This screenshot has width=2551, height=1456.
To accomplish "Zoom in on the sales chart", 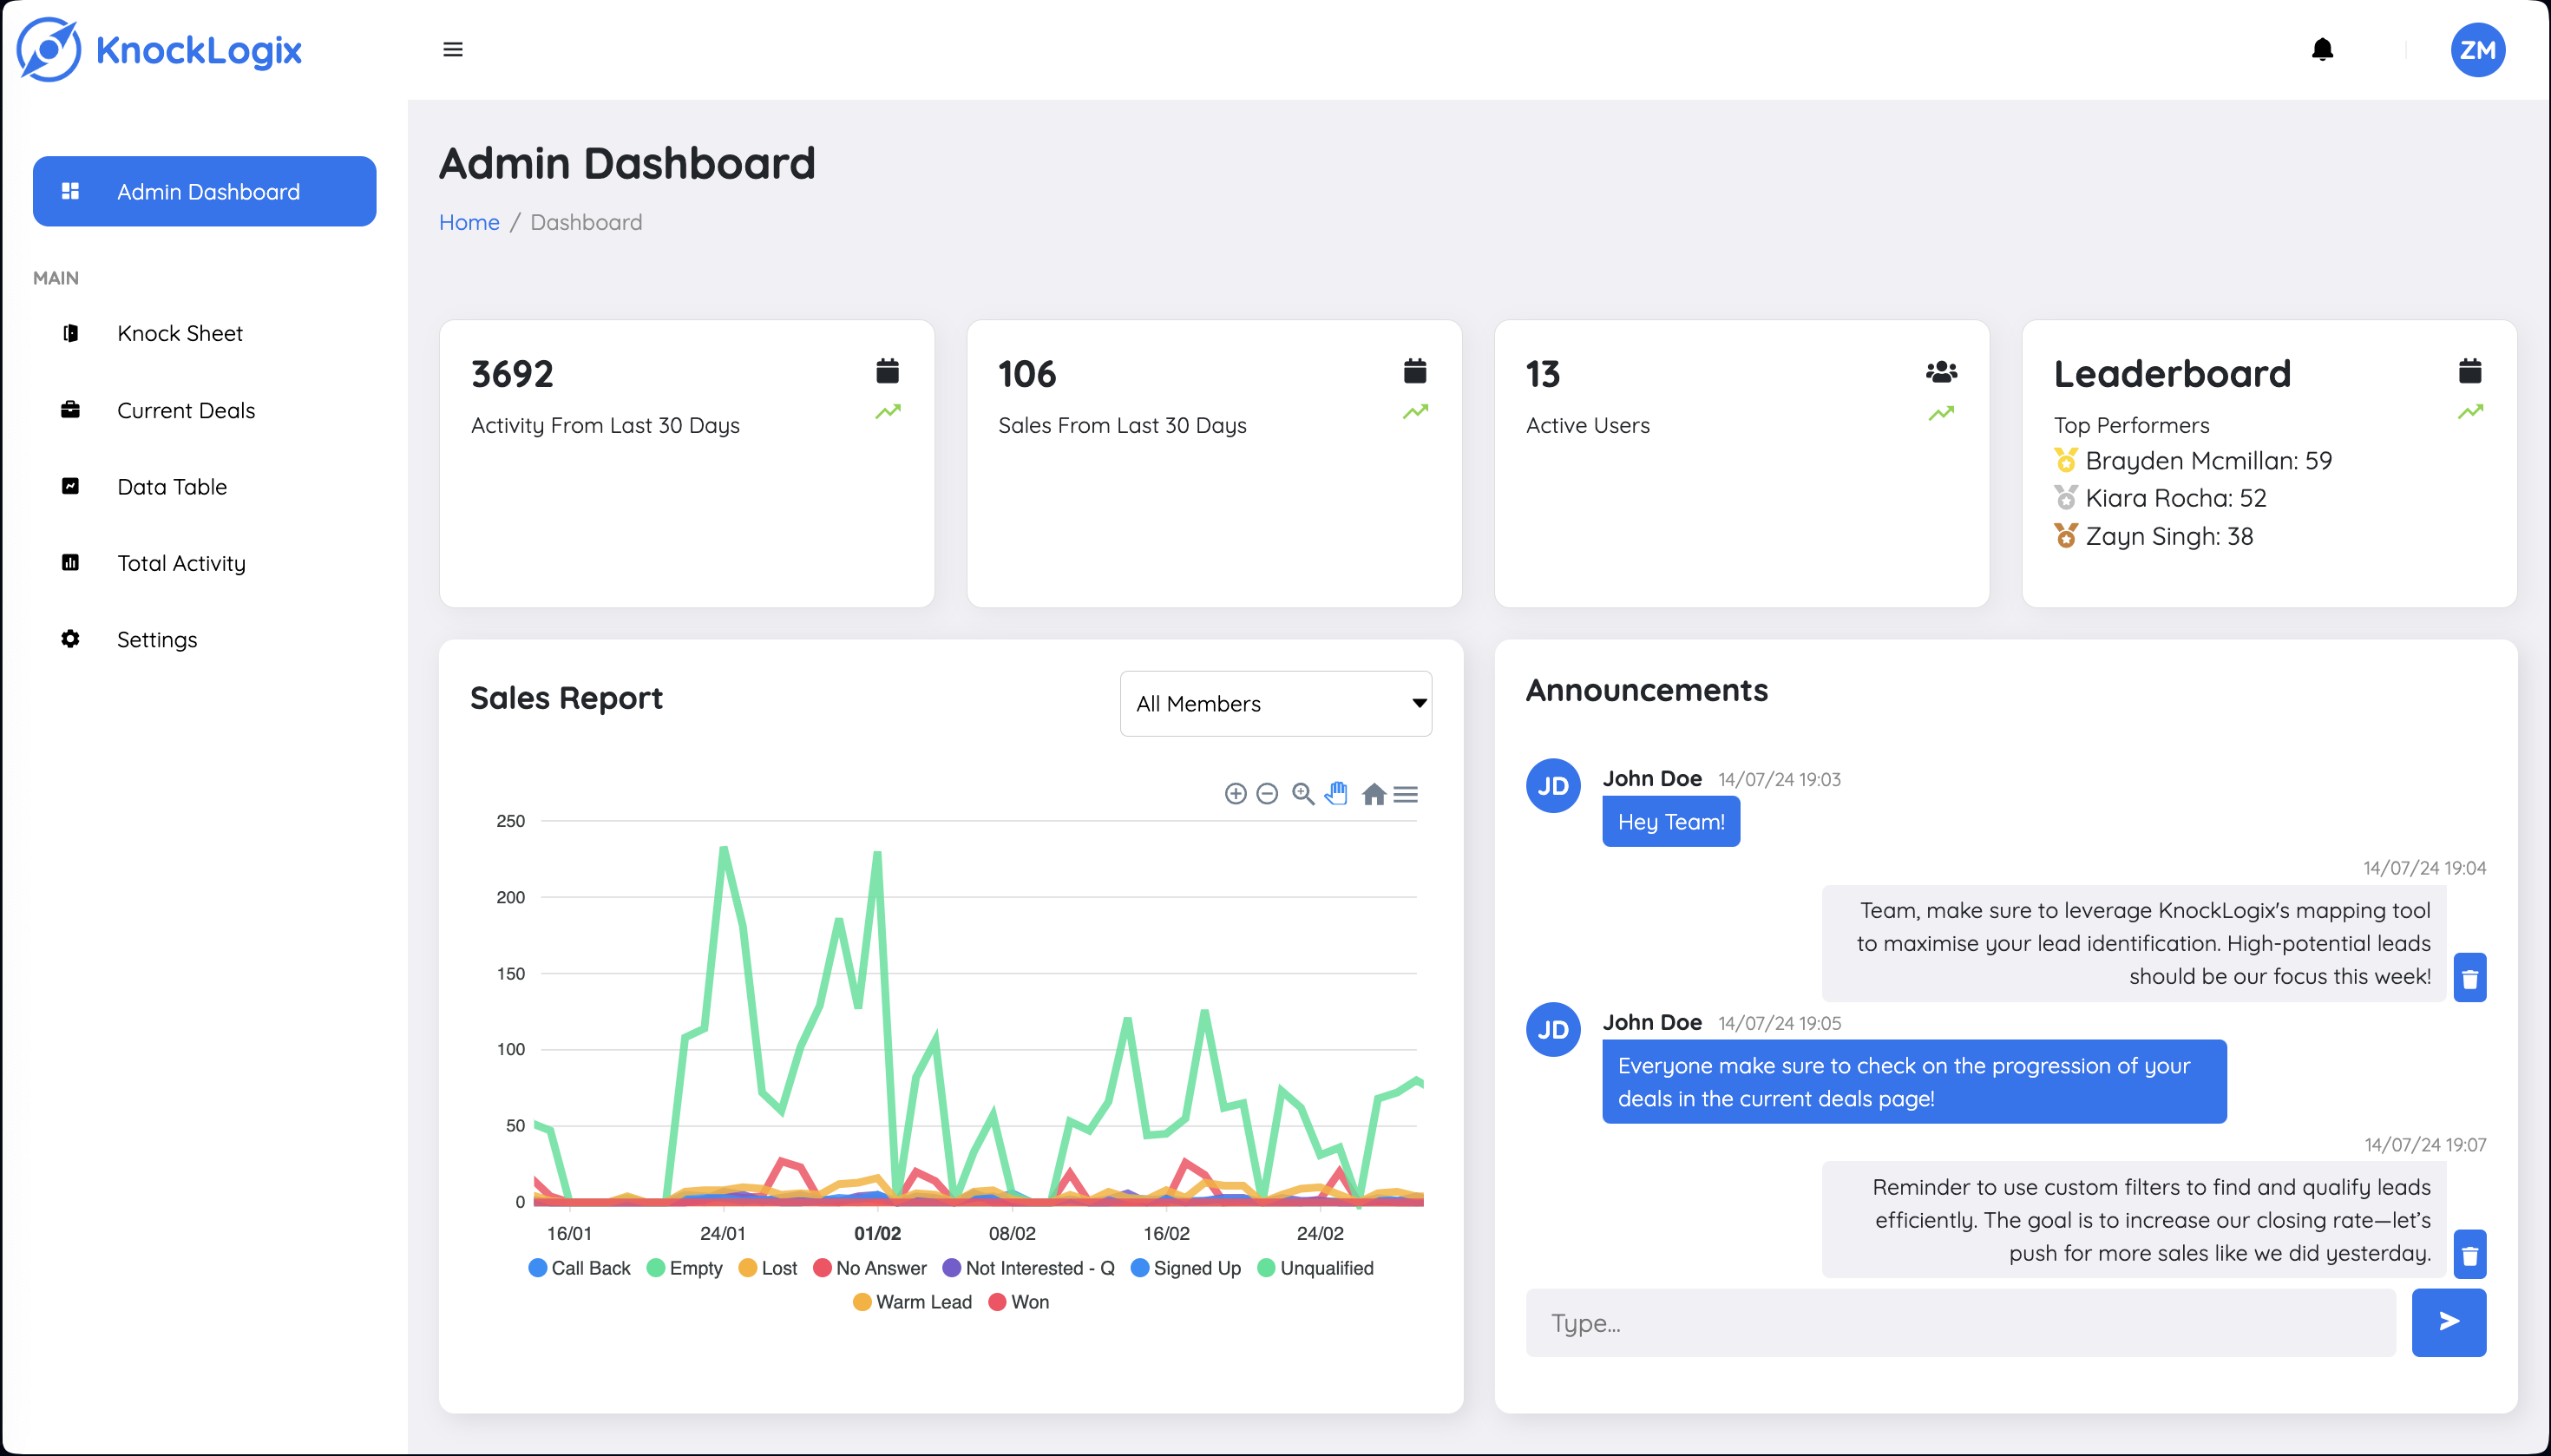I will pyautogui.click(x=1235, y=794).
